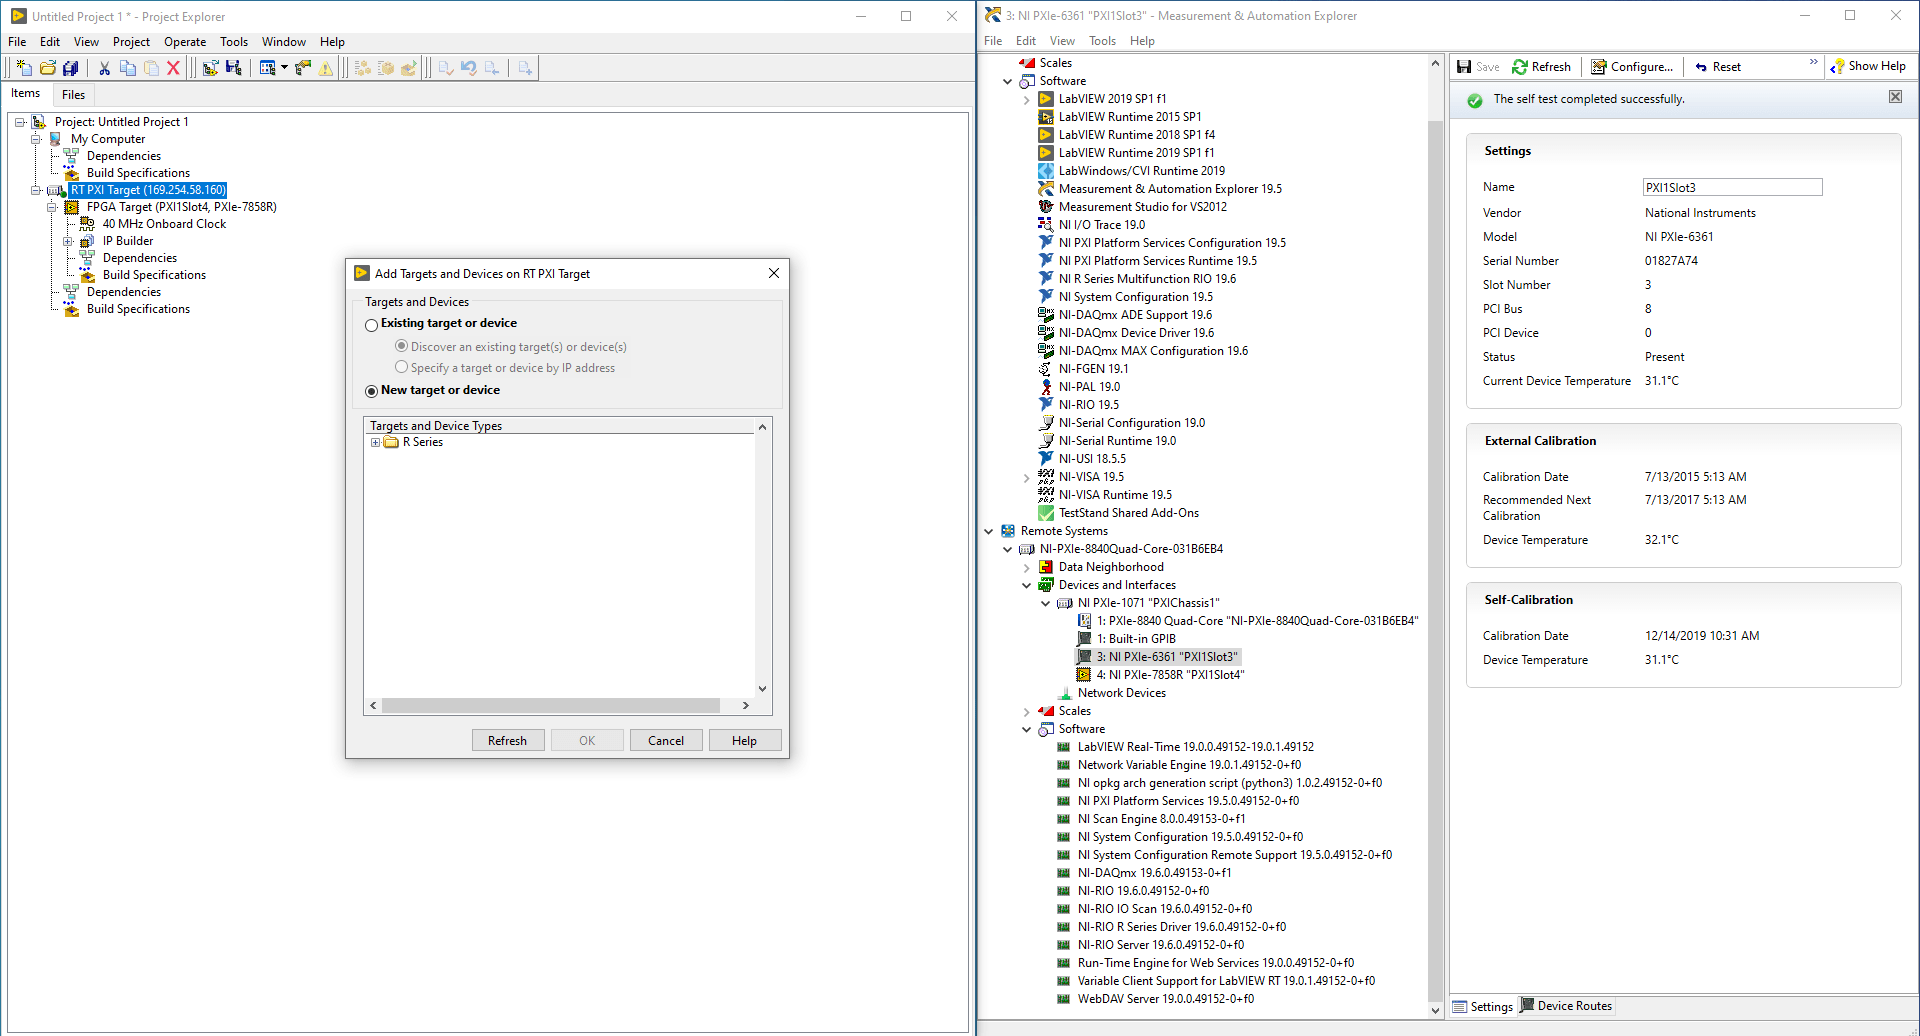Viewport: 1920px width, 1036px height.
Task: Click Cancel in the Add Targets dialog
Action: [666, 741]
